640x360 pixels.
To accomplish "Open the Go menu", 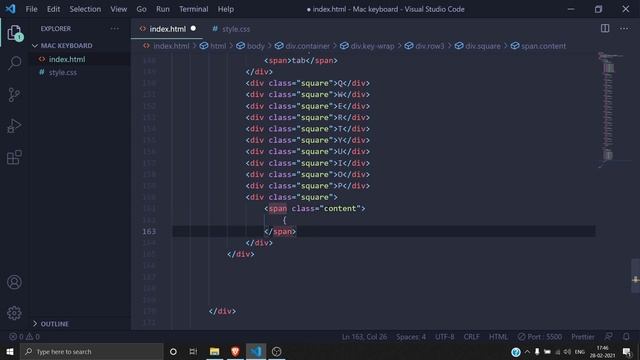I will [x=142, y=9].
